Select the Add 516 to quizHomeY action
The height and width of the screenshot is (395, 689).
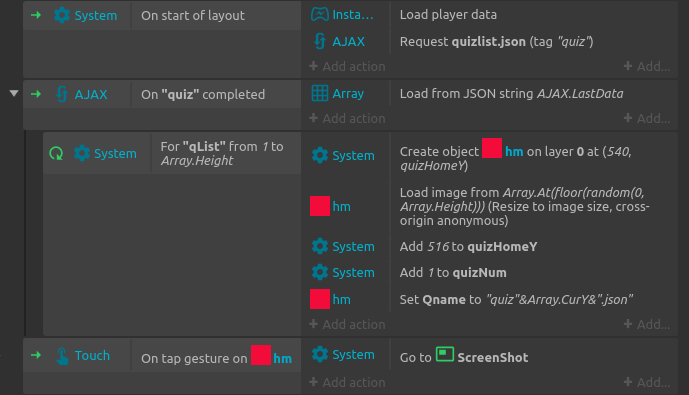point(468,246)
